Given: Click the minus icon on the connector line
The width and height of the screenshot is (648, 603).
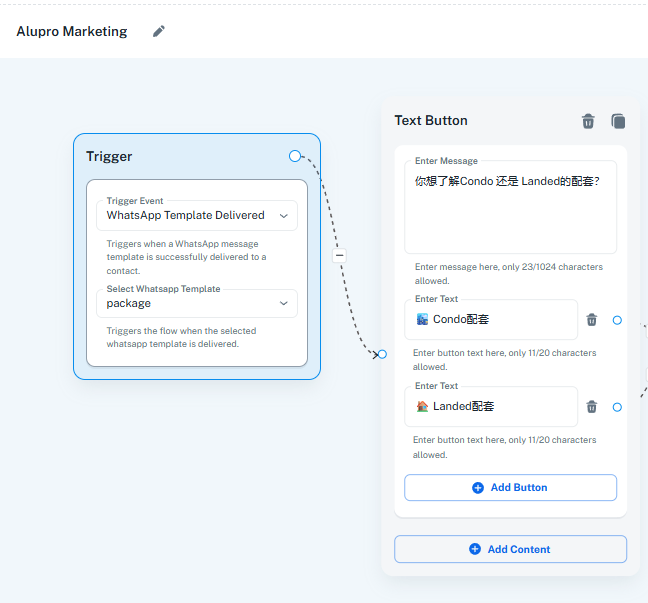Looking at the screenshot, I should point(339,256).
